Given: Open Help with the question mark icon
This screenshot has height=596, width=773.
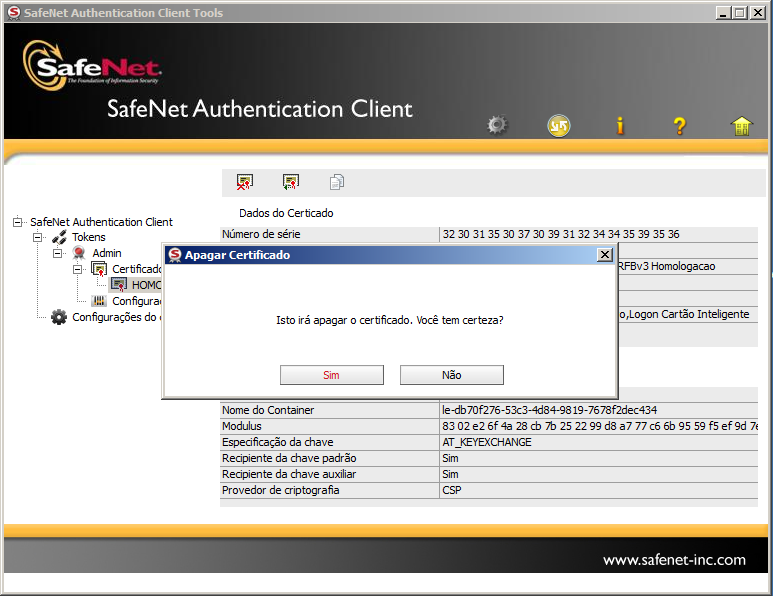Looking at the screenshot, I should pyautogui.click(x=680, y=126).
